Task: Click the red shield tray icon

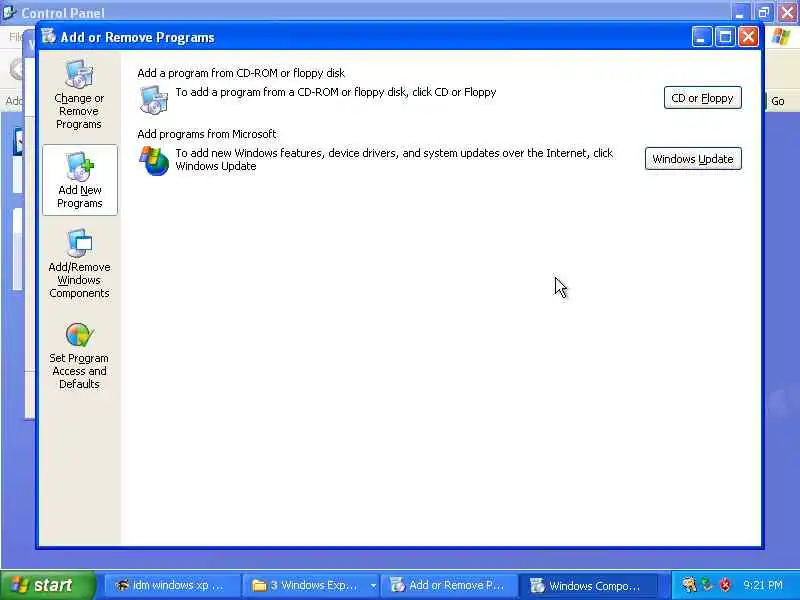Action: (x=725, y=585)
